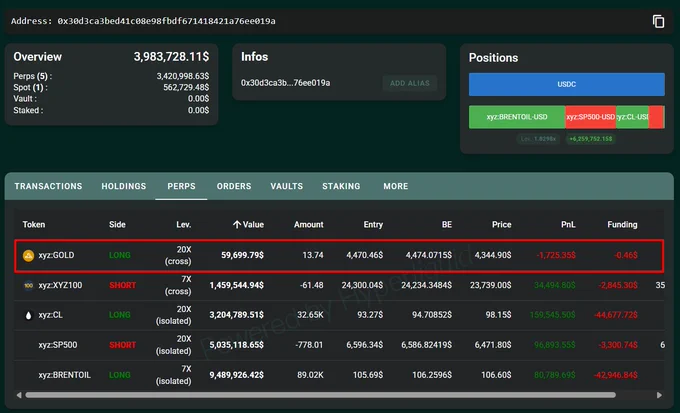This screenshot has width=680, height=413.
Task: Click the Spot (1) overview row label
Action: tap(30, 88)
